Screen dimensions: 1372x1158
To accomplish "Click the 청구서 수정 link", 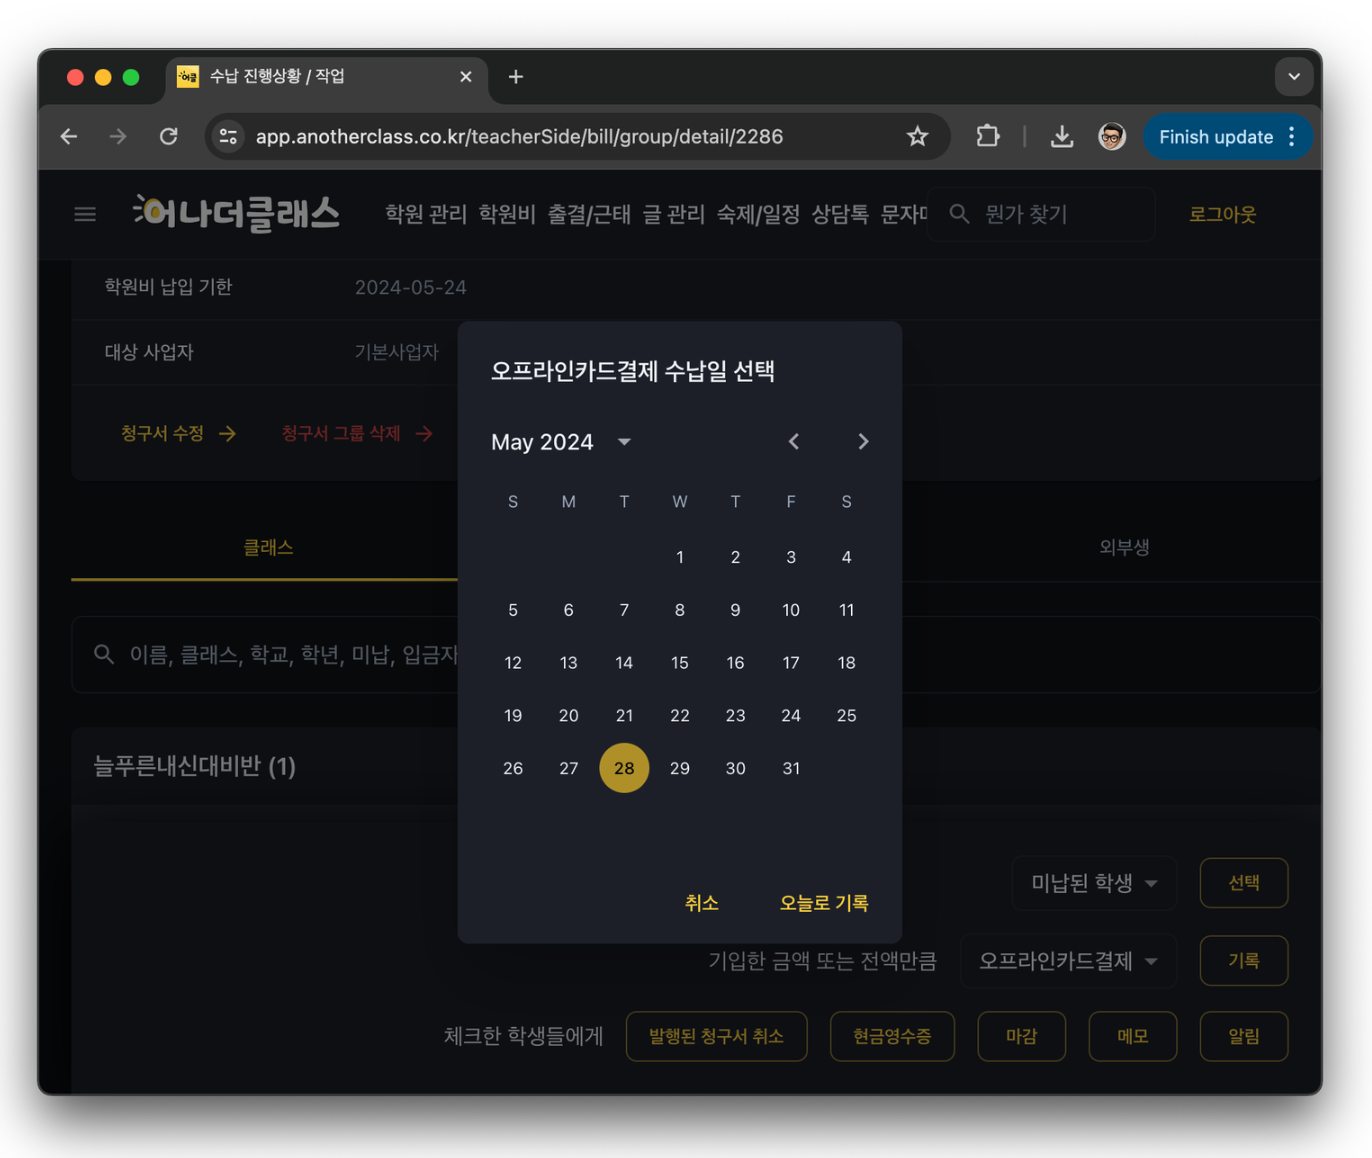I will coord(178,433).
